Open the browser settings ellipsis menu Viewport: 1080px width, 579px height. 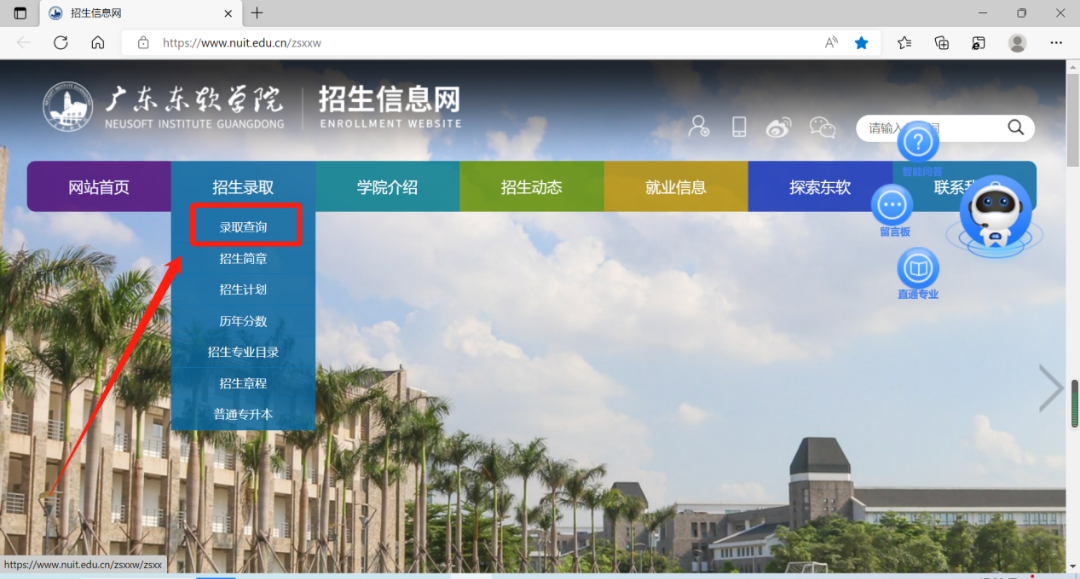point(1055,43)
